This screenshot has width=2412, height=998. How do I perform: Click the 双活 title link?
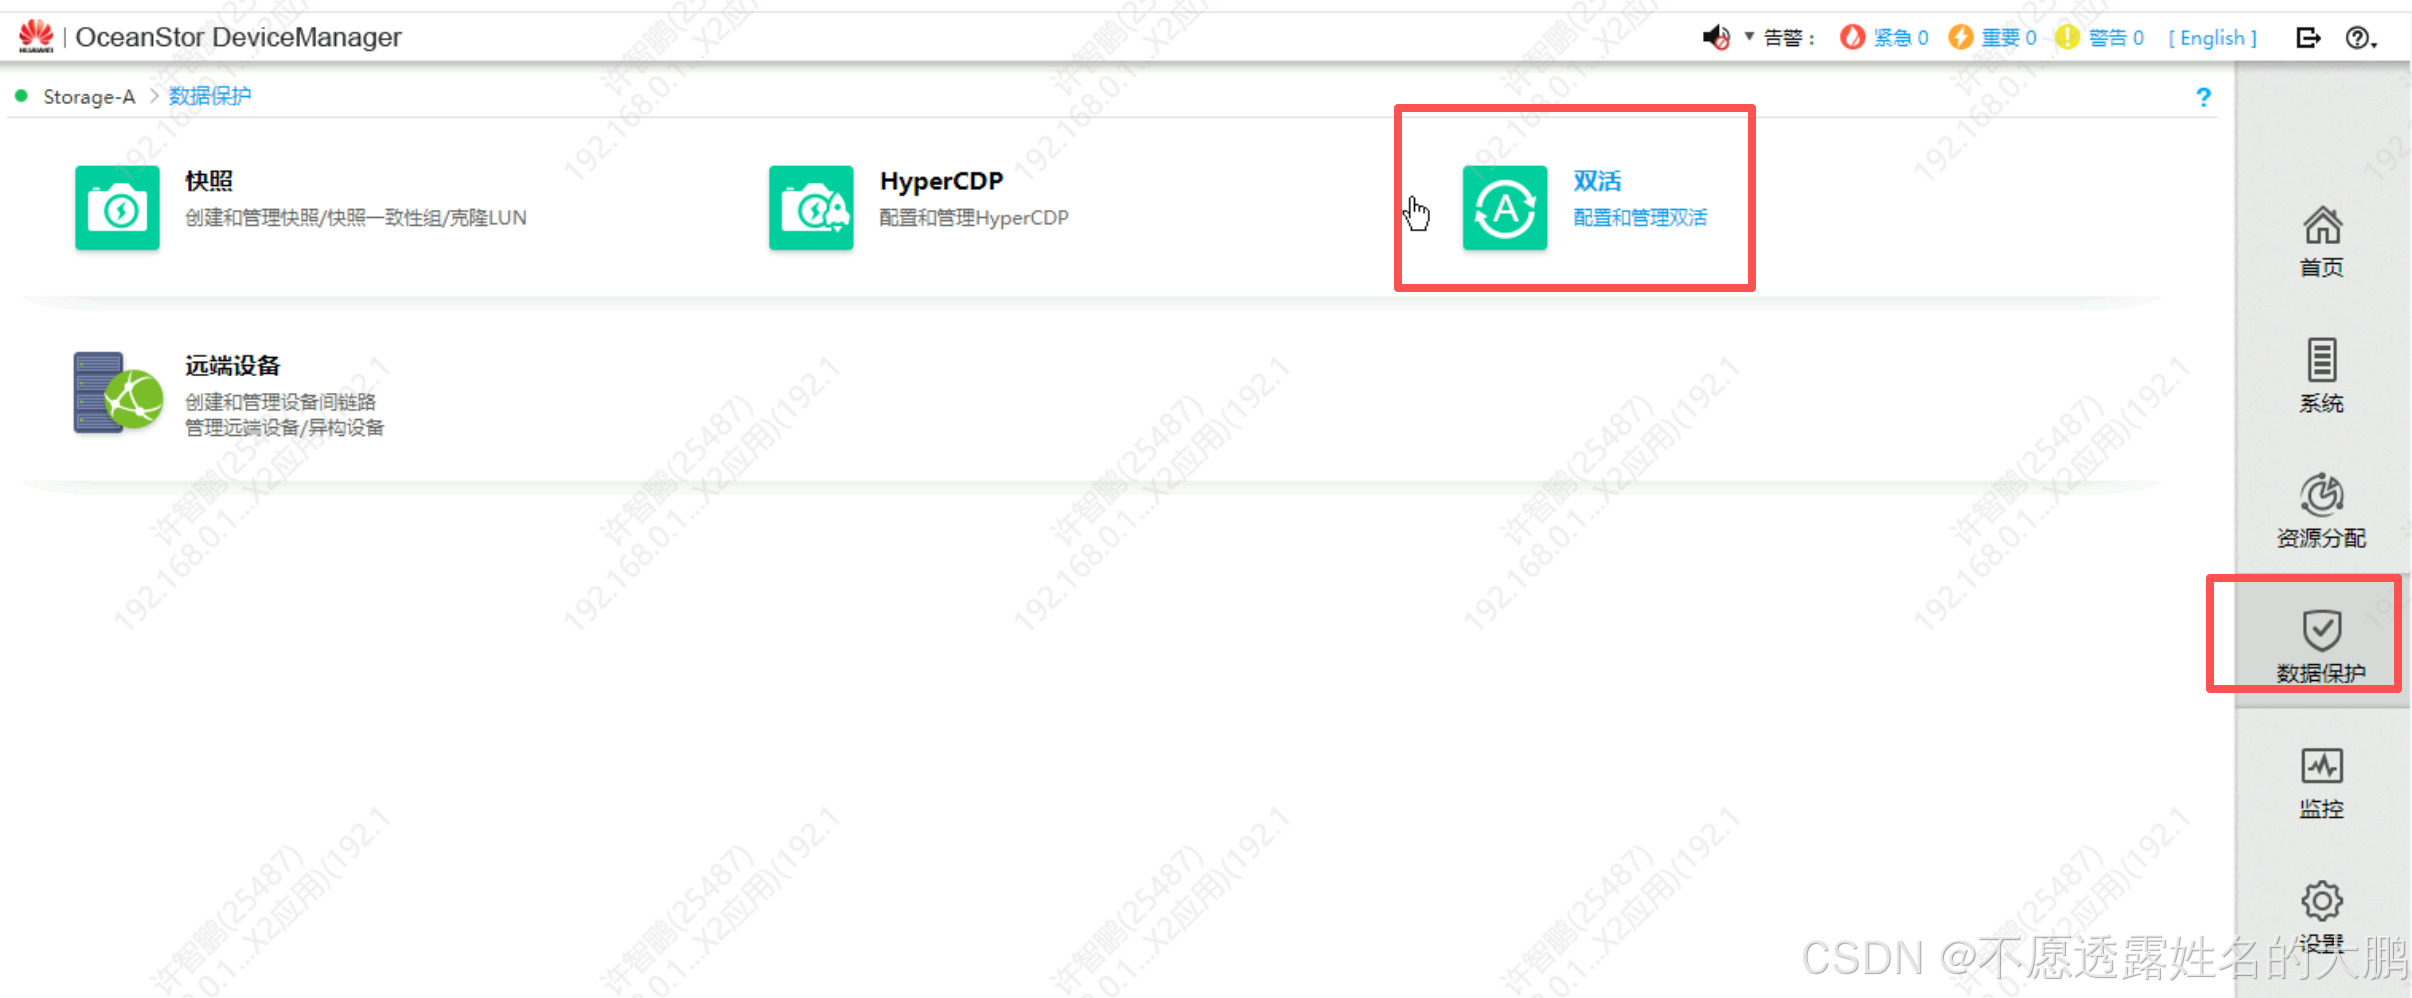point(1597,181)
